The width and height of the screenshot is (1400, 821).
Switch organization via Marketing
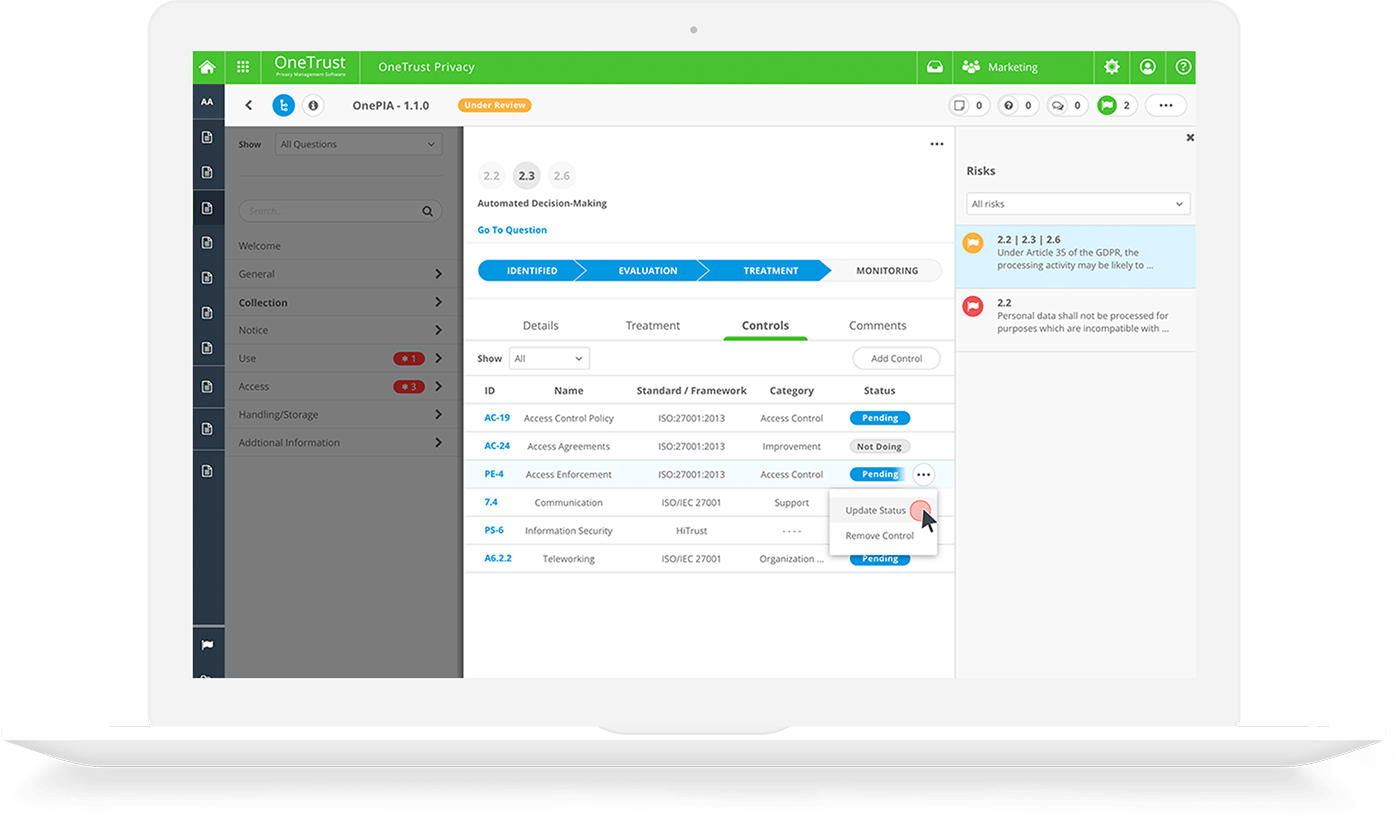tap(1001, 67)
